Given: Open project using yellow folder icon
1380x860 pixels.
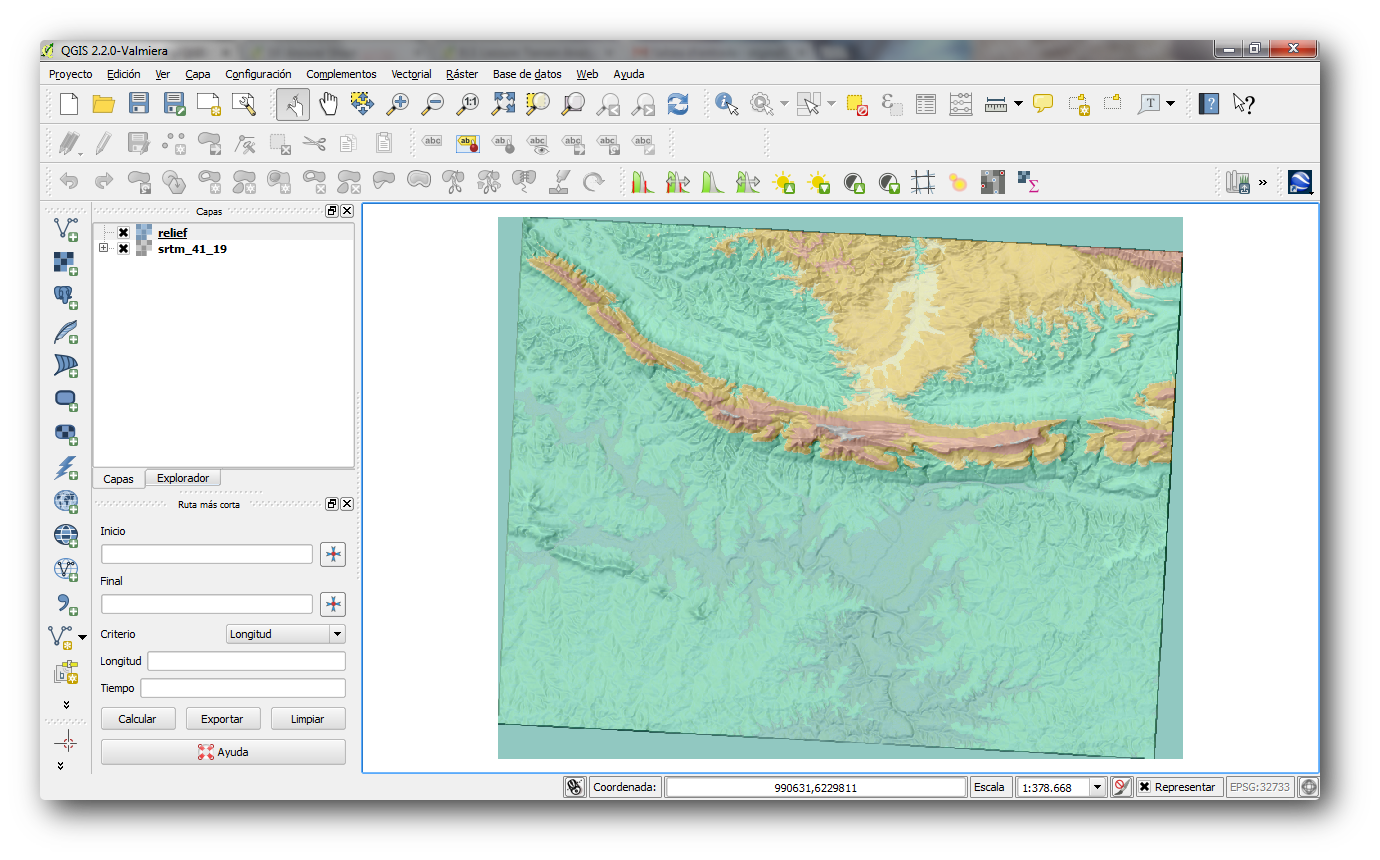Looking at the screenshot, I should [x=103, y=103].
